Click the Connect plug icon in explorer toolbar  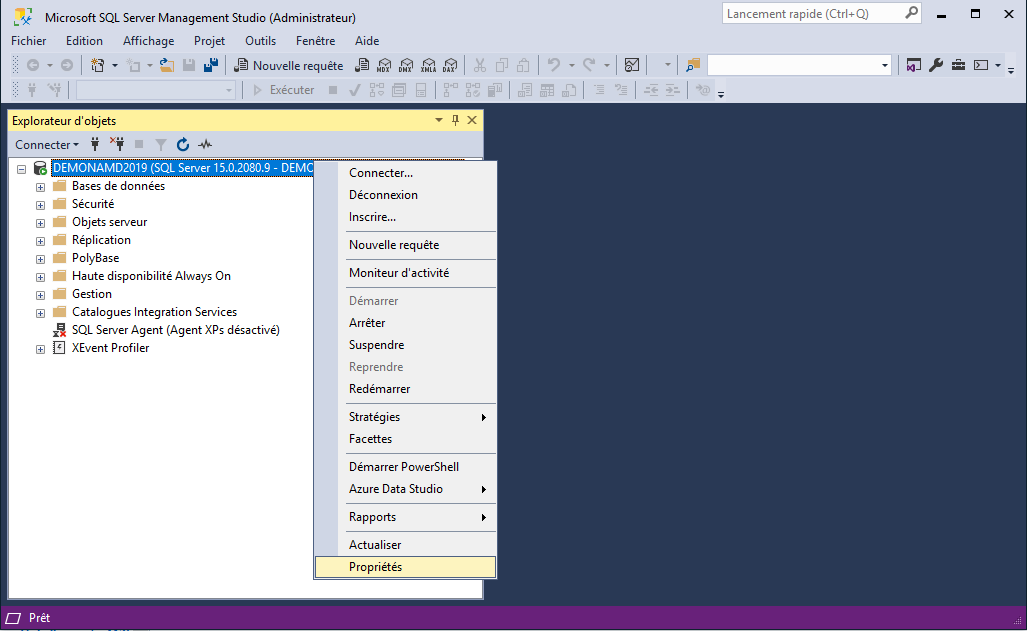pyautogui.click(x=95, y=145)
